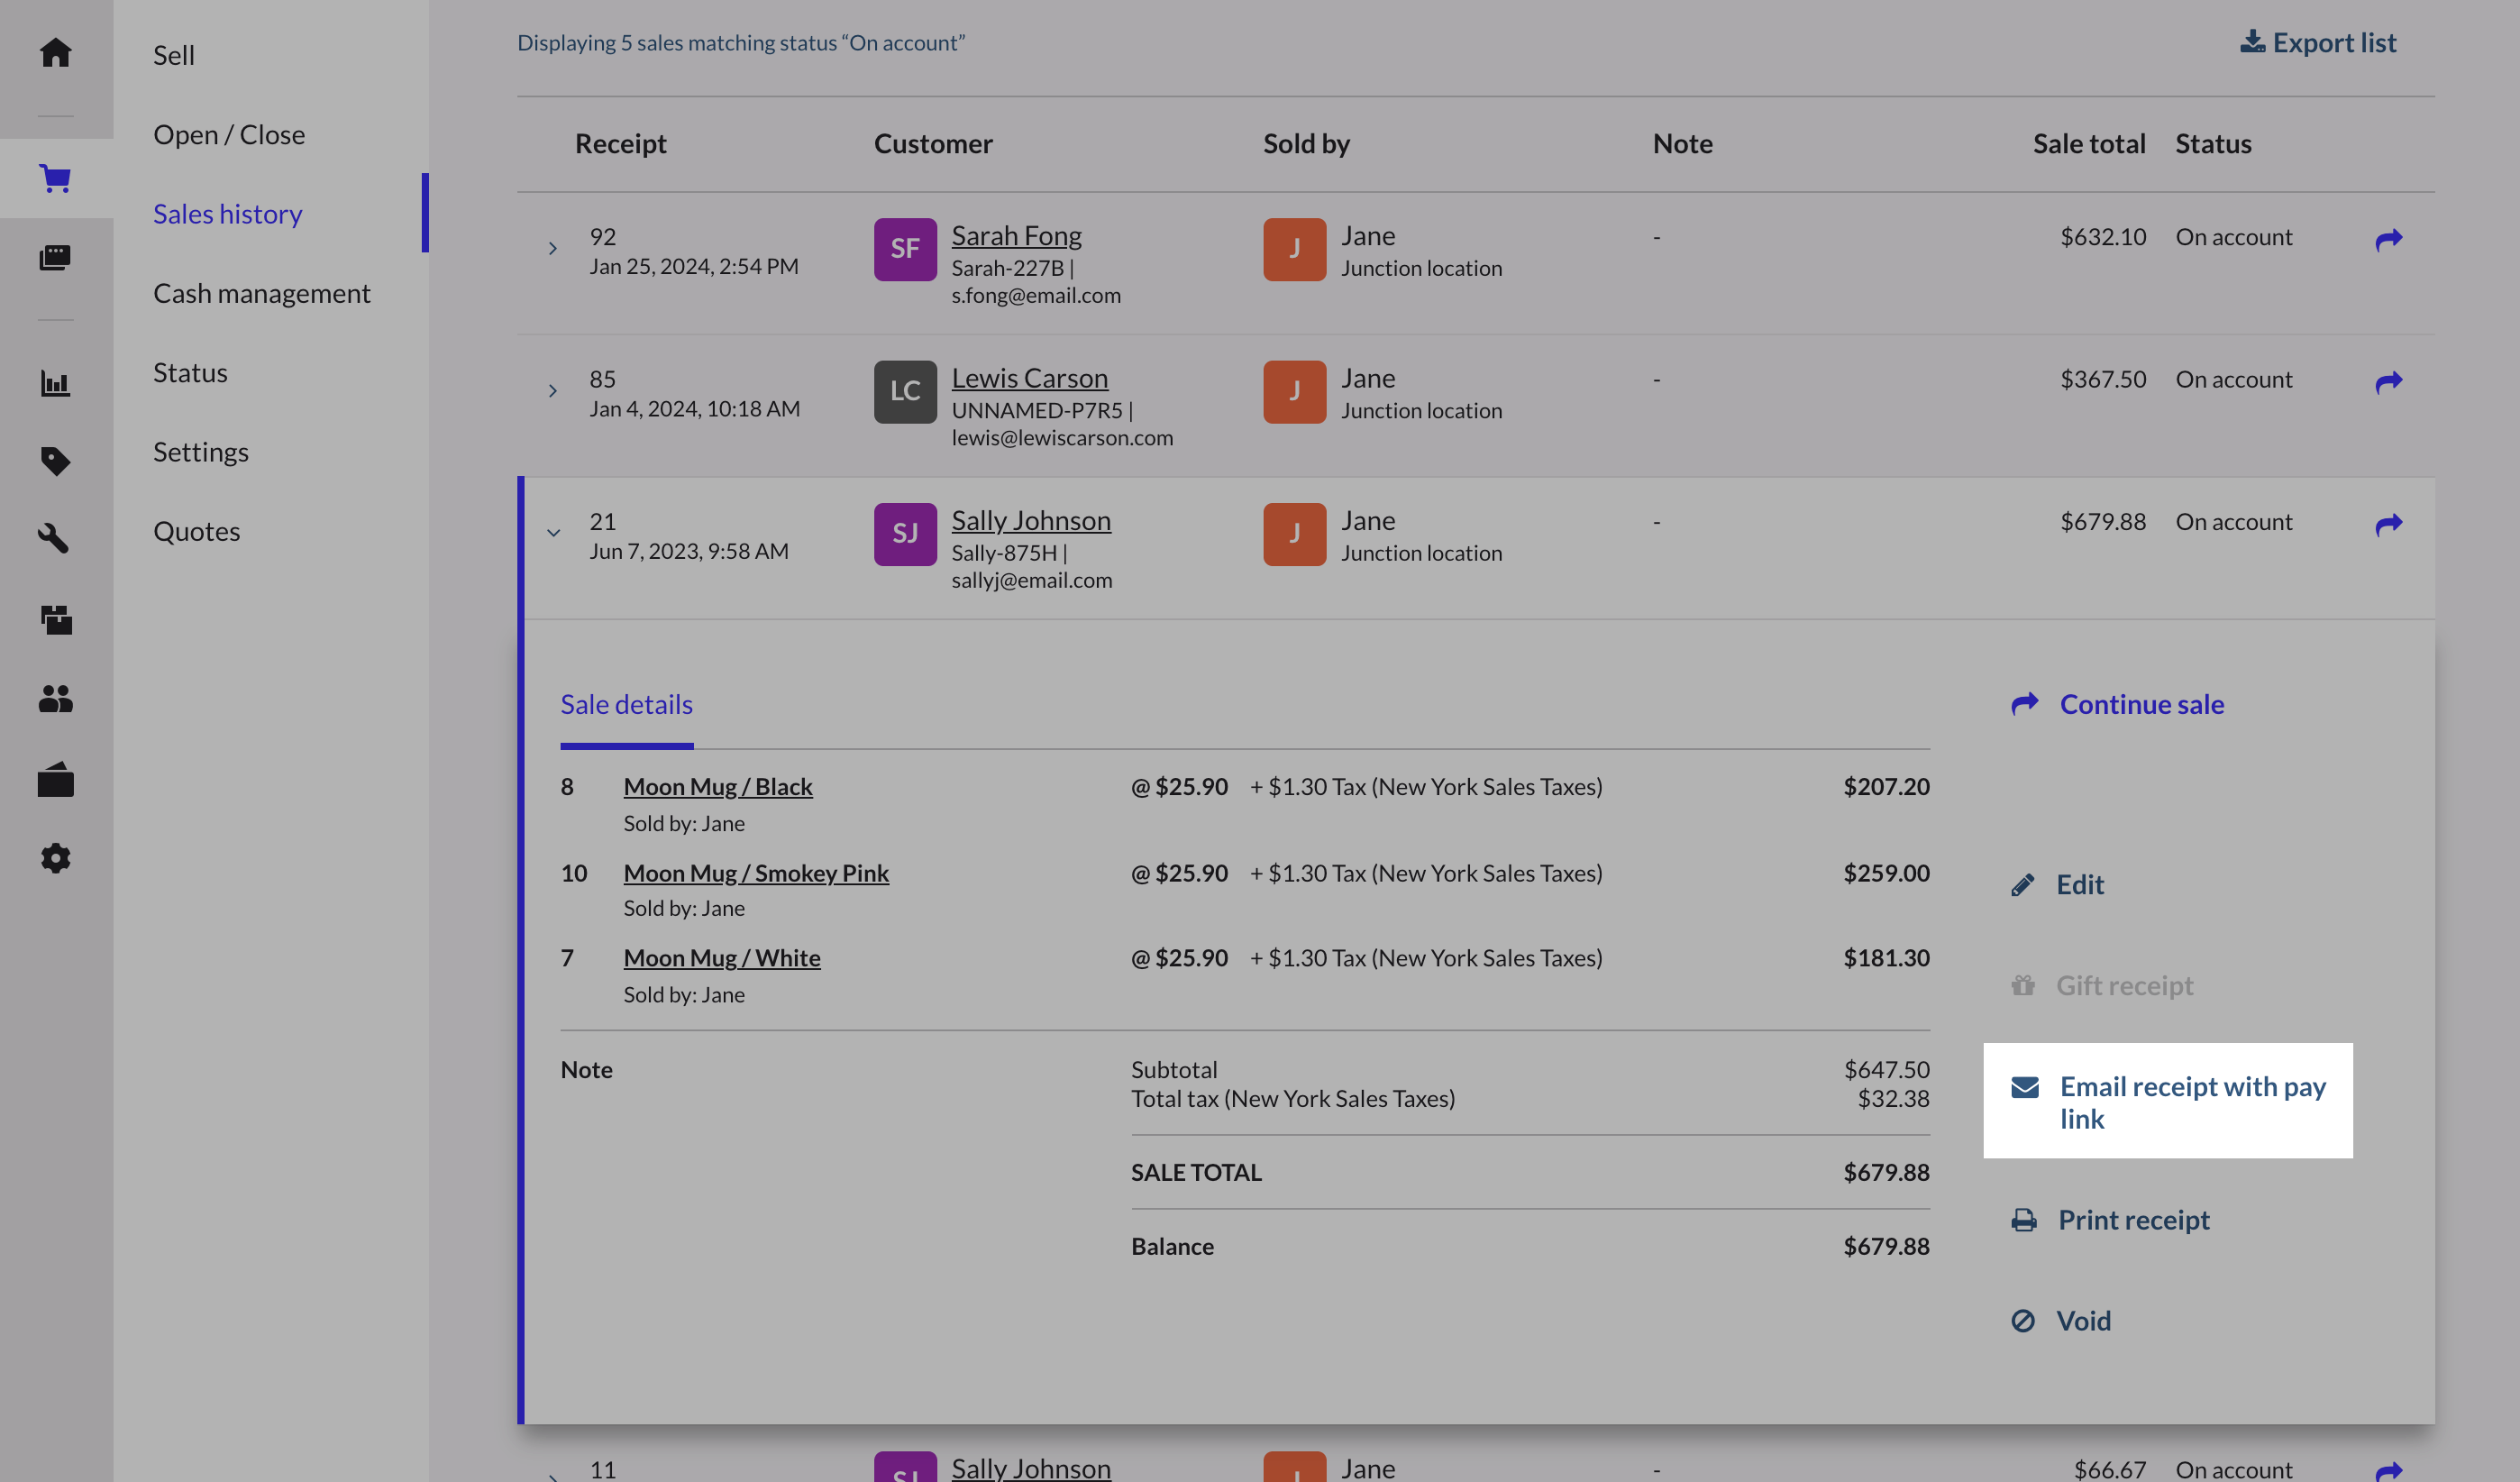Open the customers people icon
The height and width of the screenshot is (1482, 2520).
56,699
